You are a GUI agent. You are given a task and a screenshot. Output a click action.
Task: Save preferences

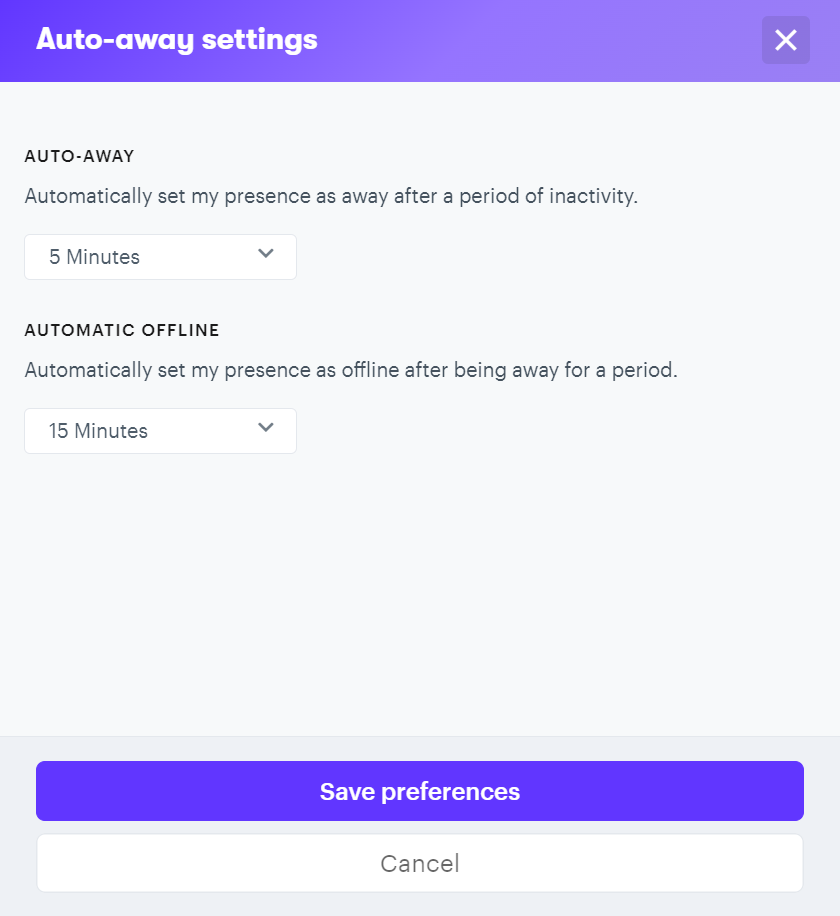[x=420, y=791]
